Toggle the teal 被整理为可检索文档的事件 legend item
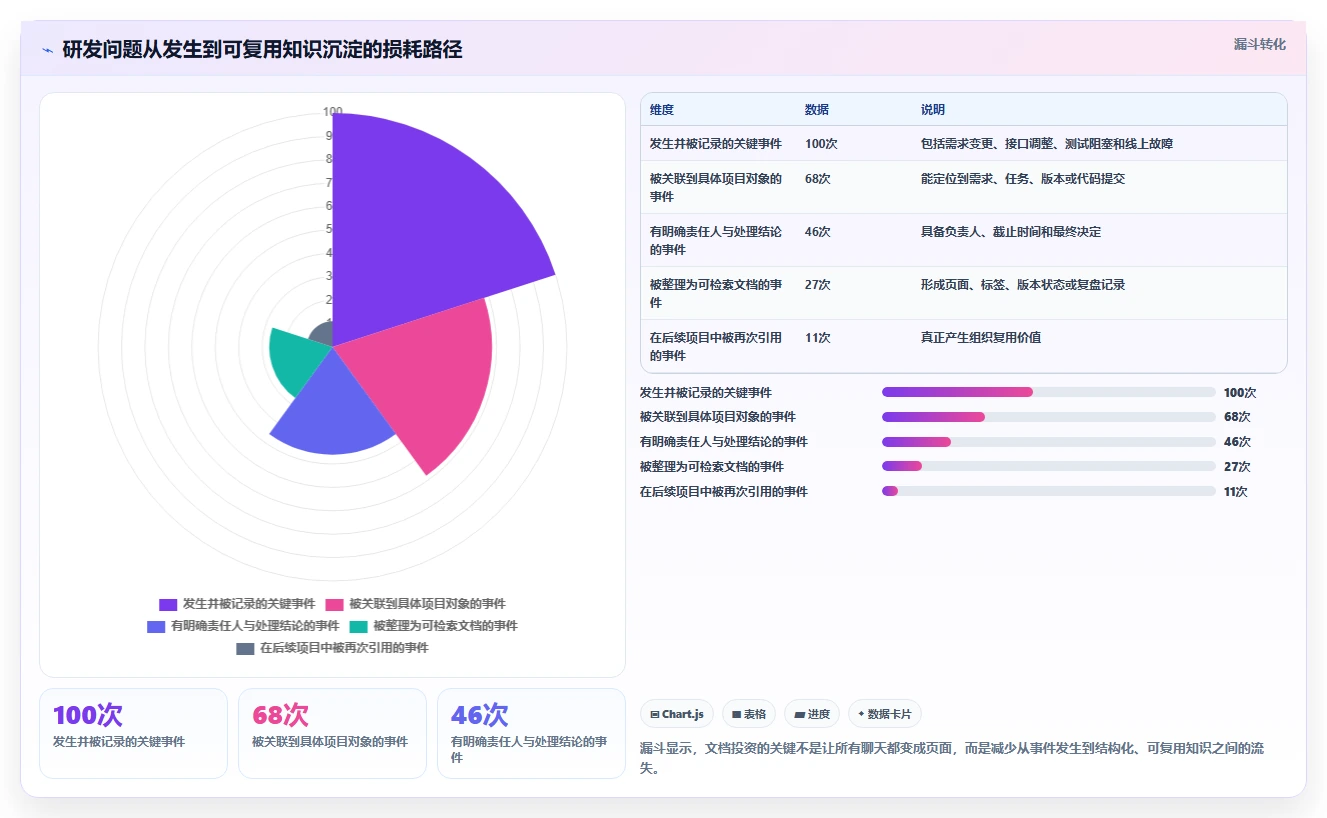Viewport: 1327px width, 818px height. [433, 626]
